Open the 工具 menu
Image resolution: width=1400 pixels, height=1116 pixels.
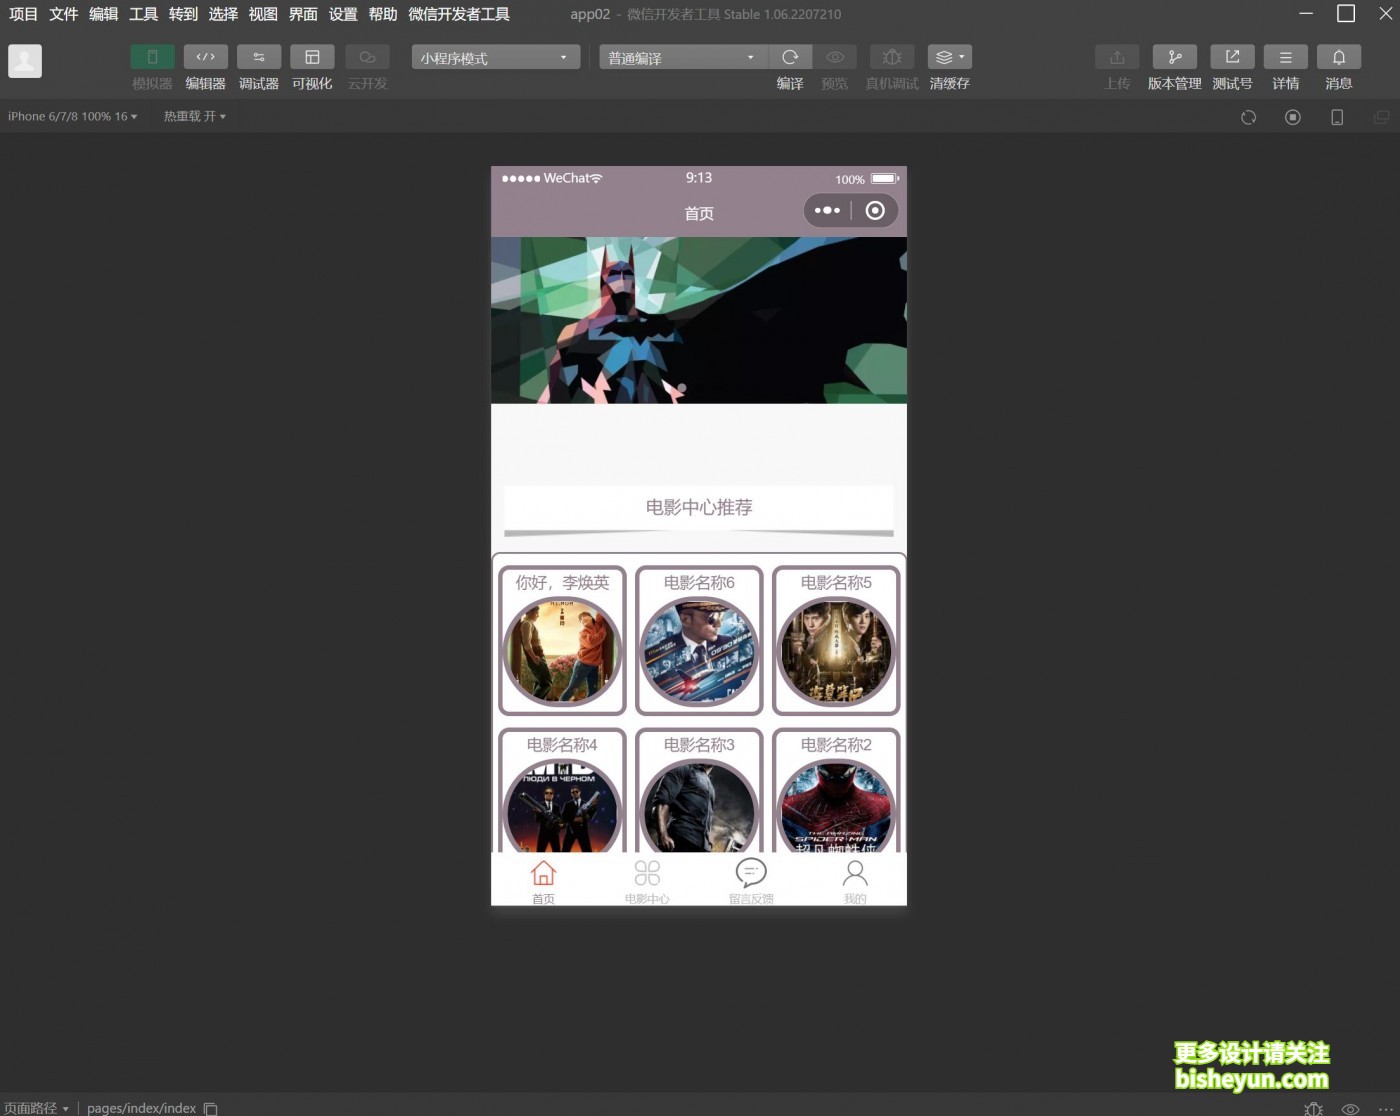143,14
